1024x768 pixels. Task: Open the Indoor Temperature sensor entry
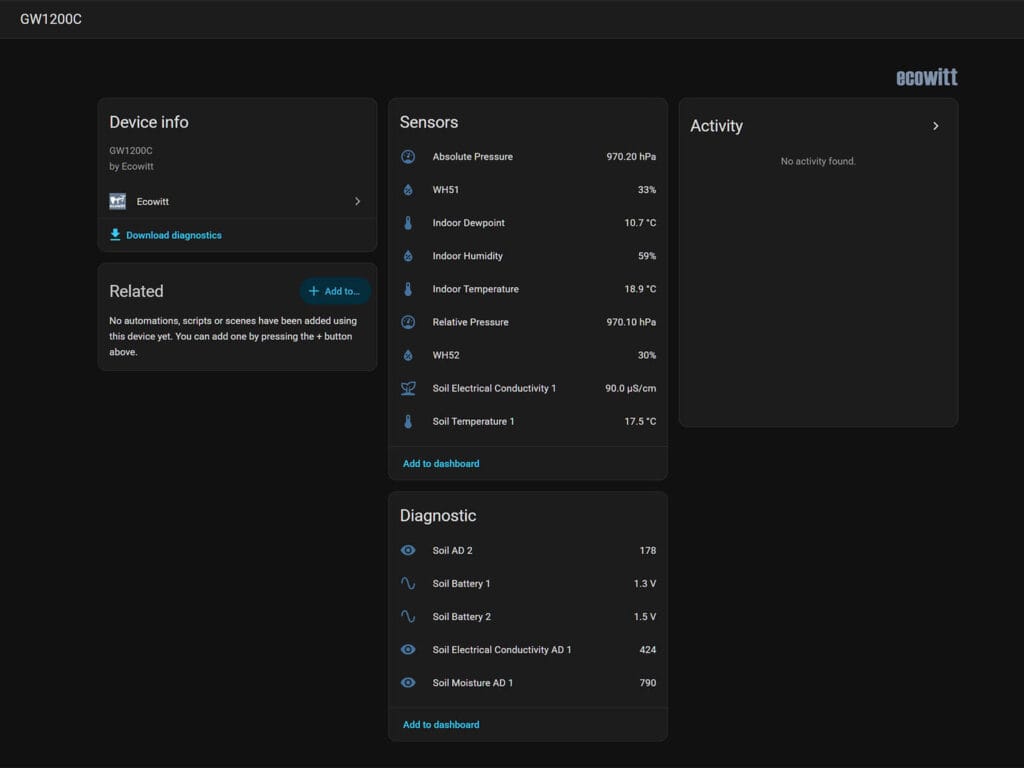[x=528, y=289]
